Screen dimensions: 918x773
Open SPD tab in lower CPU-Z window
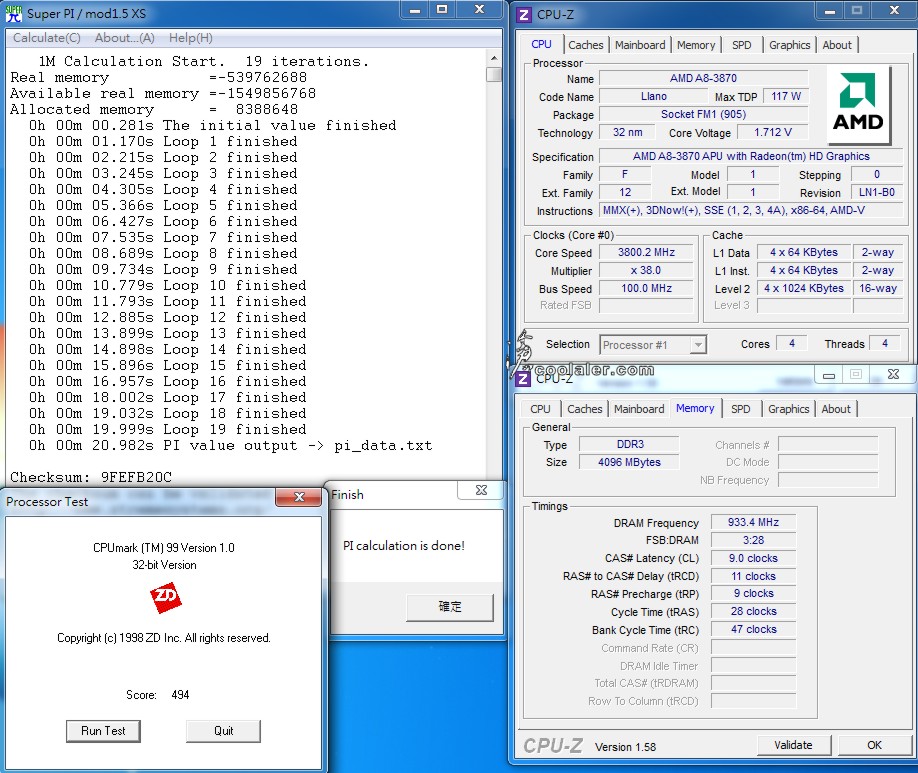click(x=741, y=409)
